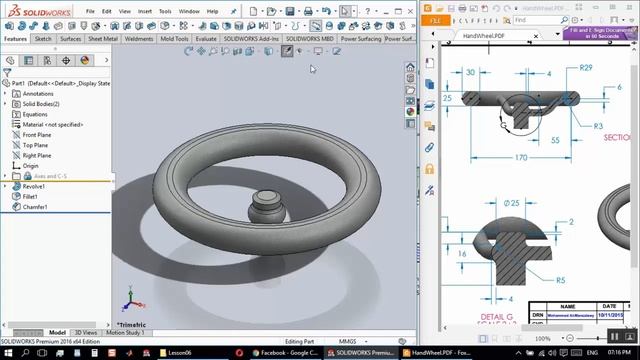The height and width of the screenshot is (360, 640).
Task: Open the Attachments paperclip icon in Foxit sidebar
Action: [429, 147]
